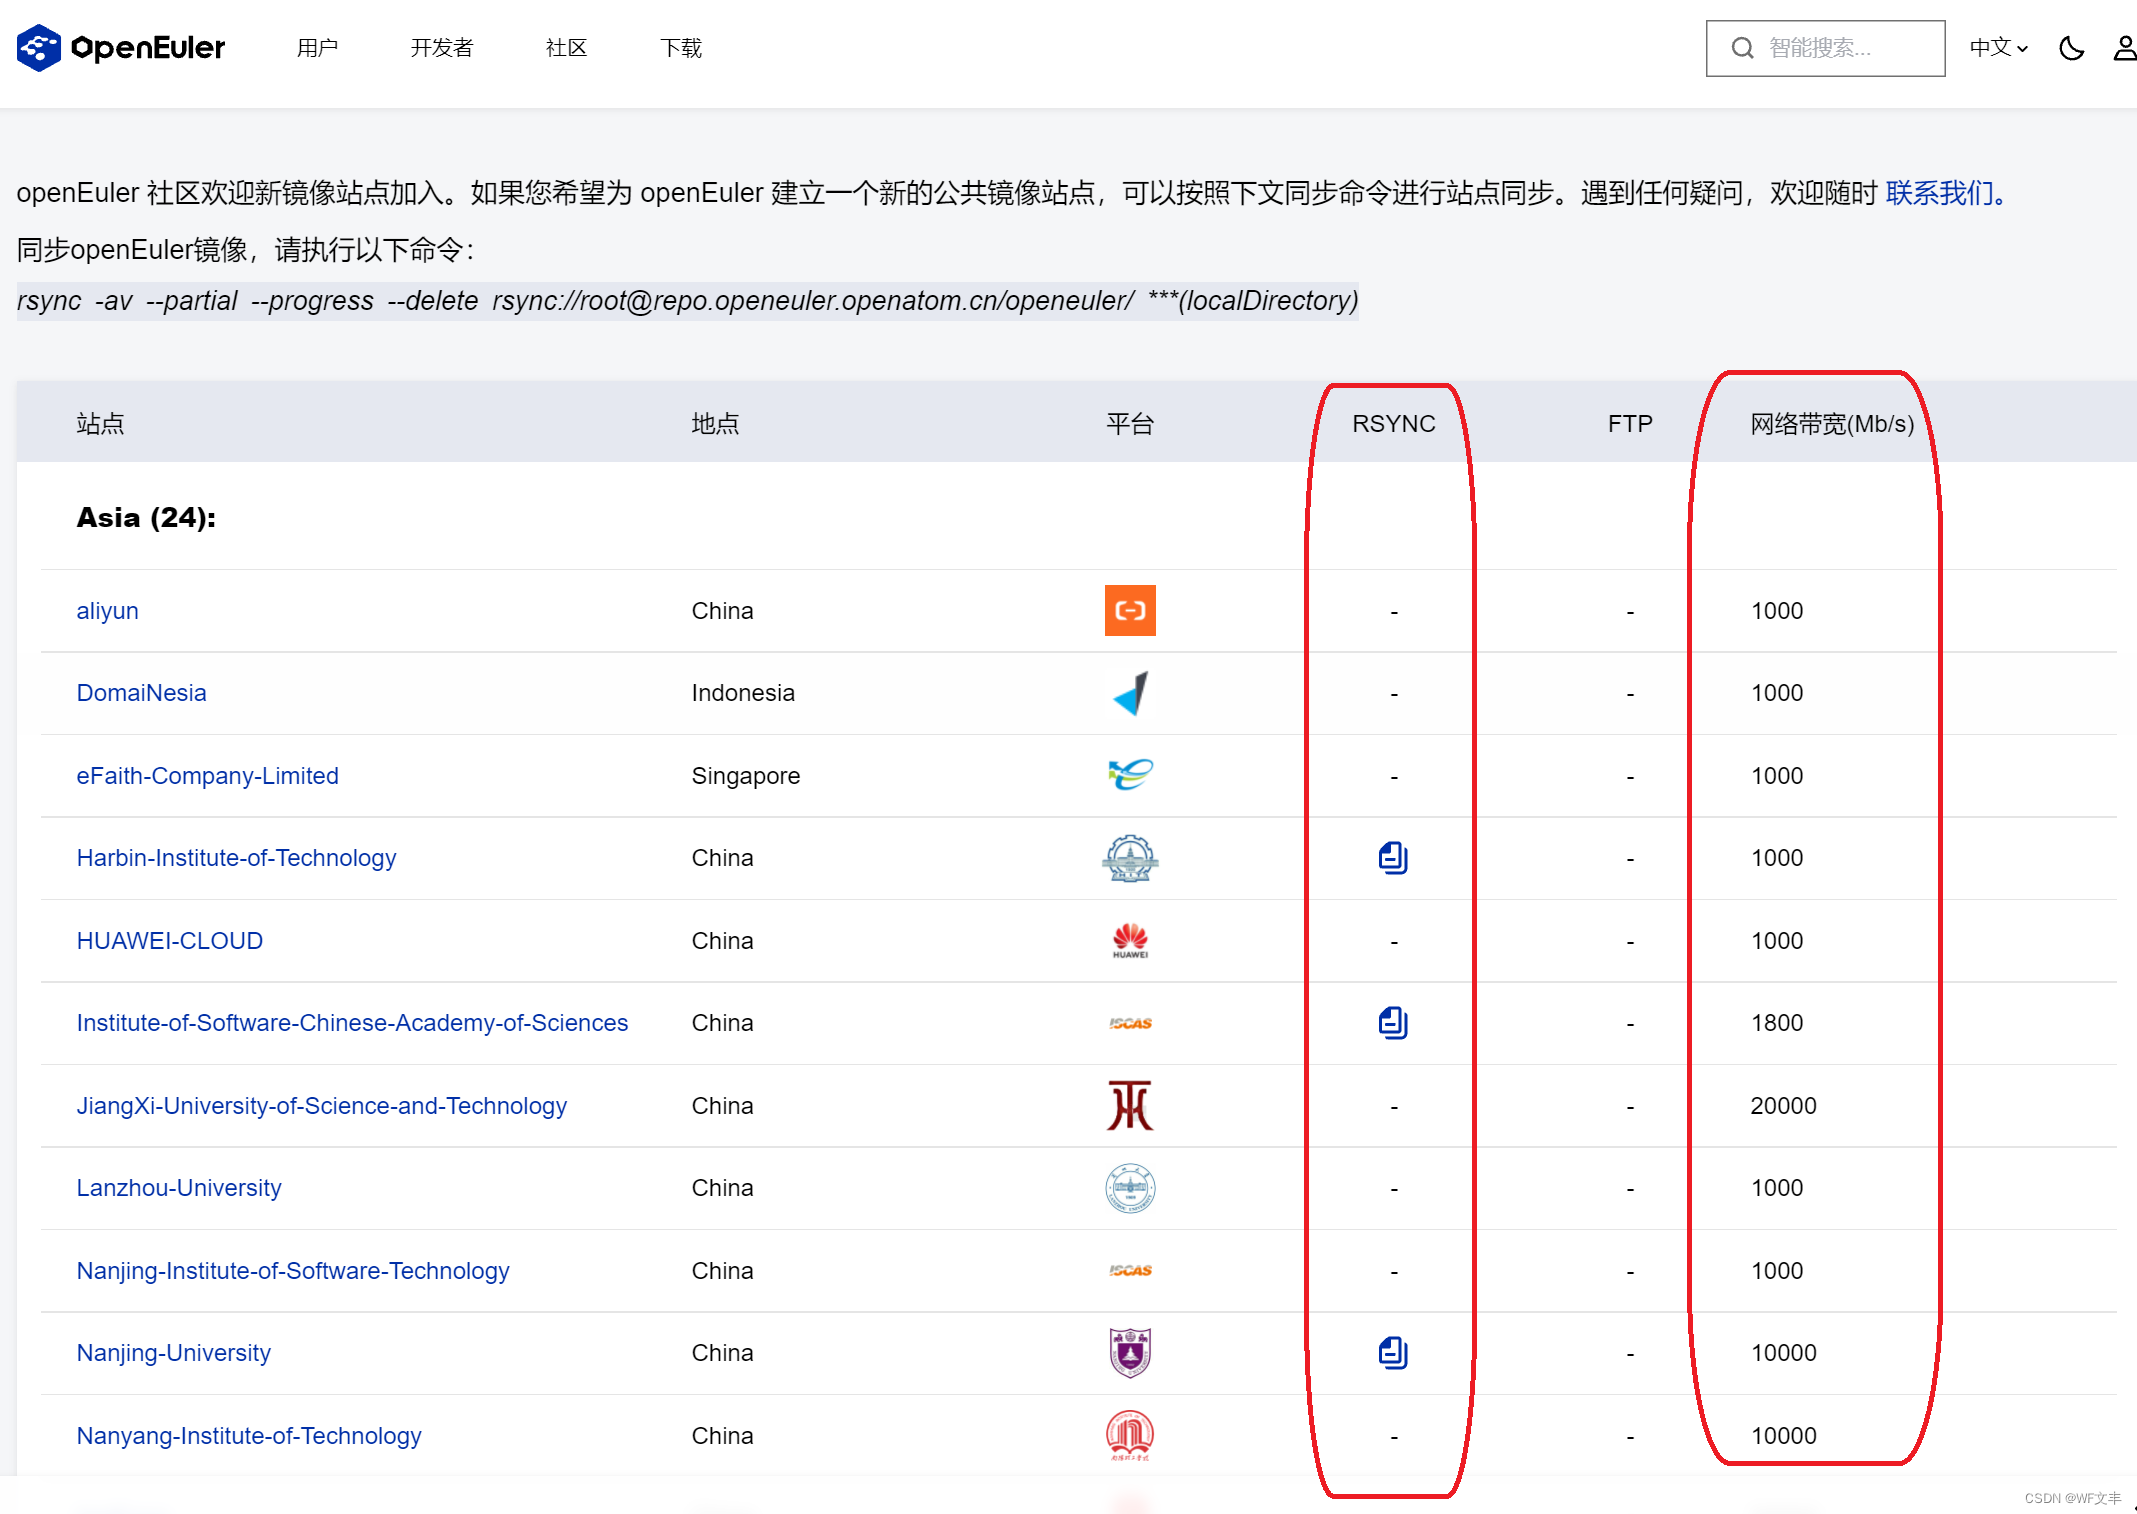This screenshot has height=1514, width=2137.
Task: Open the DomaiNesia mirror link
Action: point(142,693)
